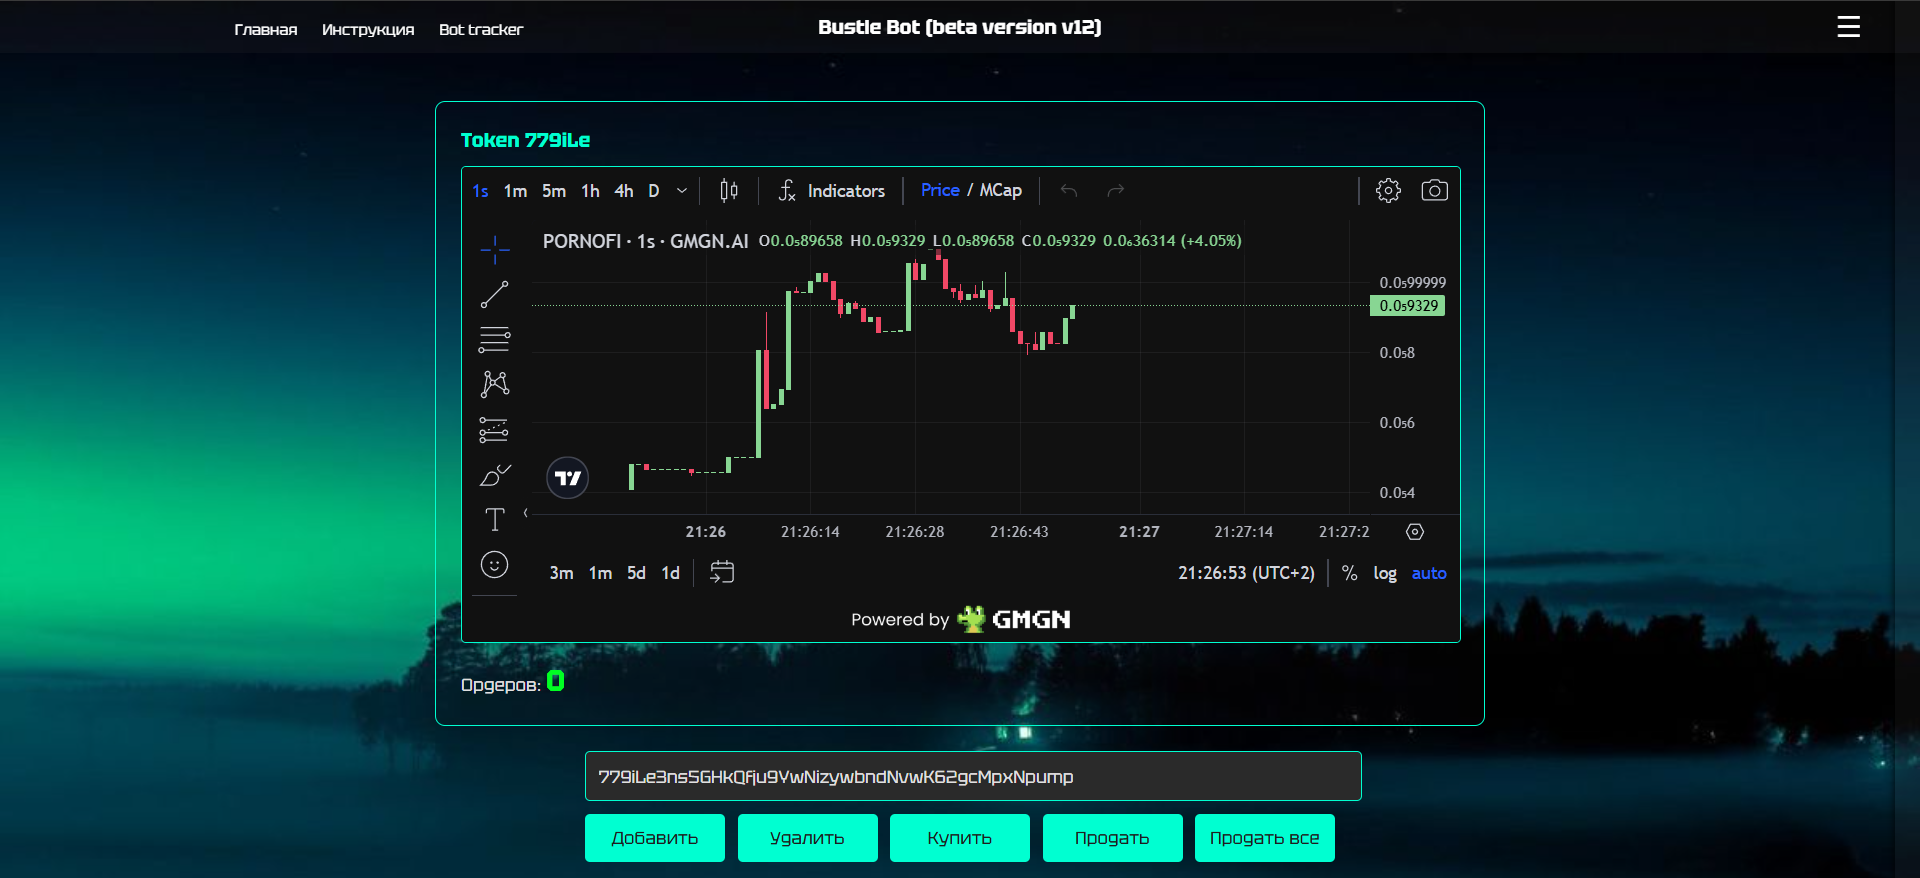Toggle logarithmic scale with log
The height and width of the screenshot is (878, 1920).
(1384, 573)
